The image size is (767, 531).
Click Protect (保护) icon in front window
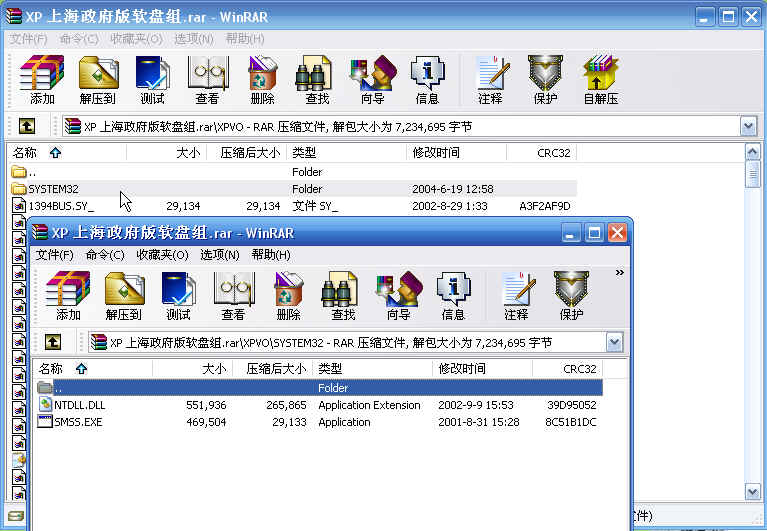click(571, 296)
